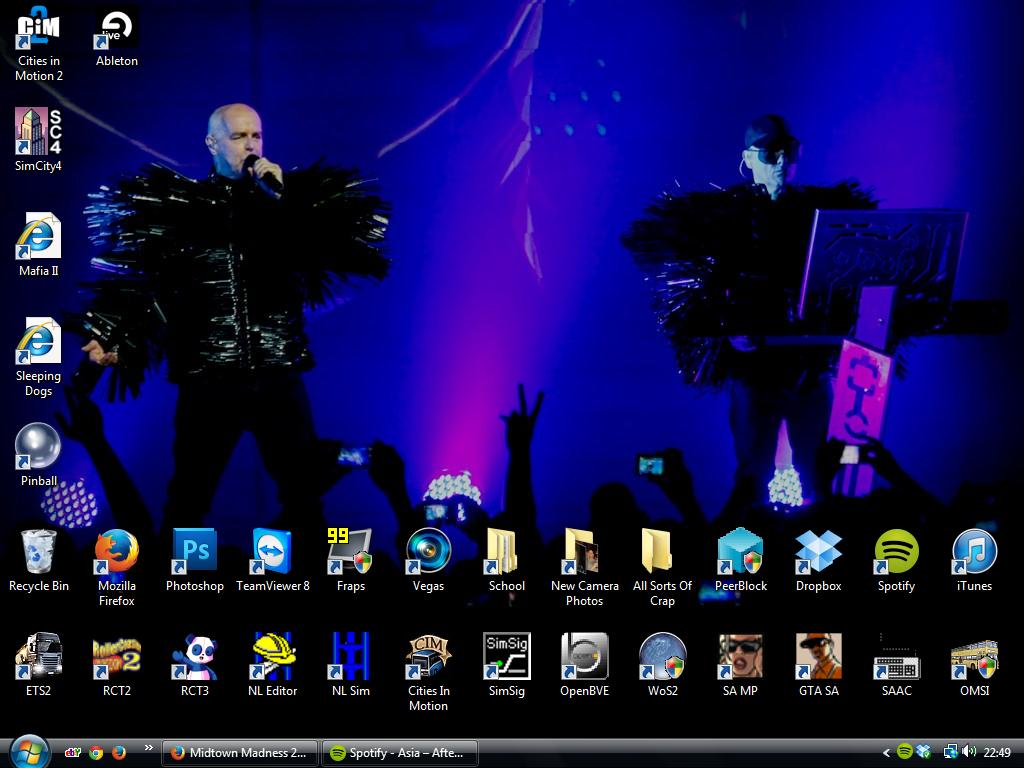The image size is (1024, 768).
Task: Launch the Ableton Live desktop icon
Action: (x=117, y=28)
